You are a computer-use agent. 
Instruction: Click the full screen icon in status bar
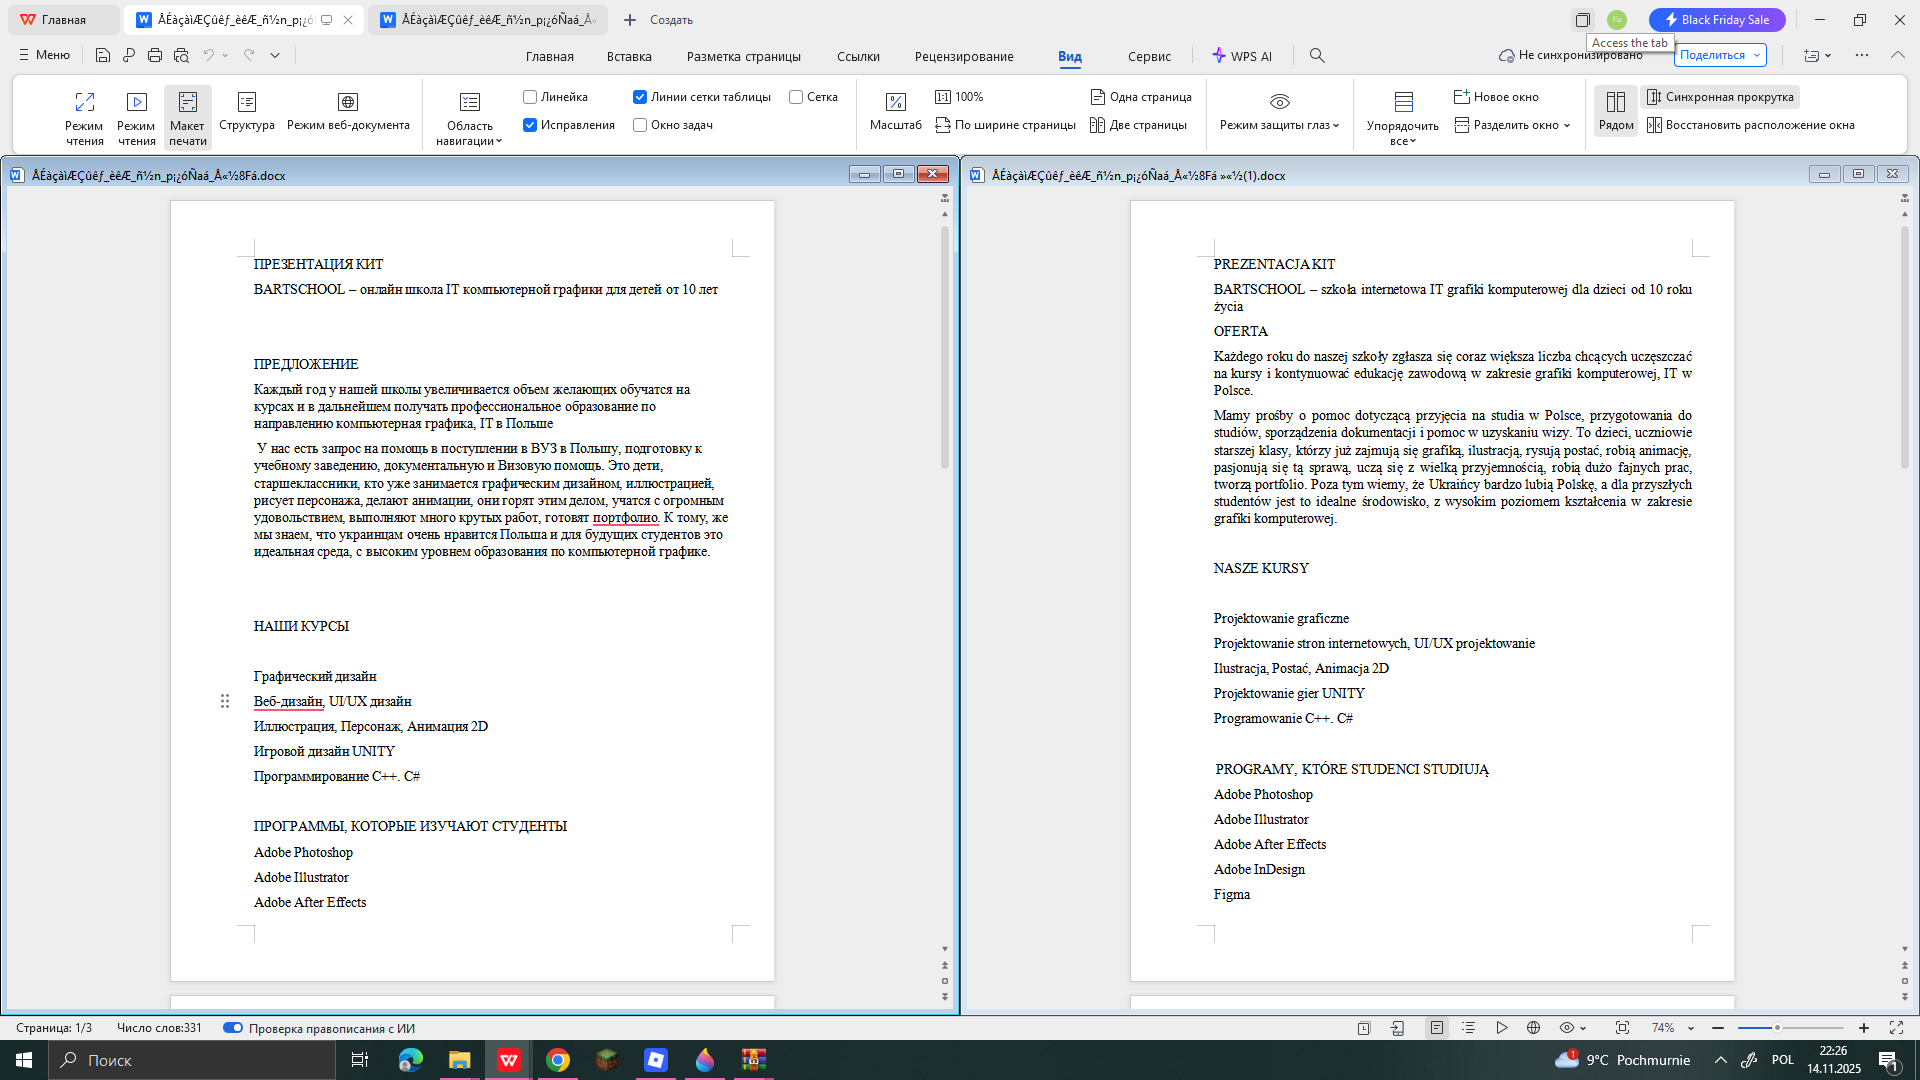(x=1896, y=1028)
